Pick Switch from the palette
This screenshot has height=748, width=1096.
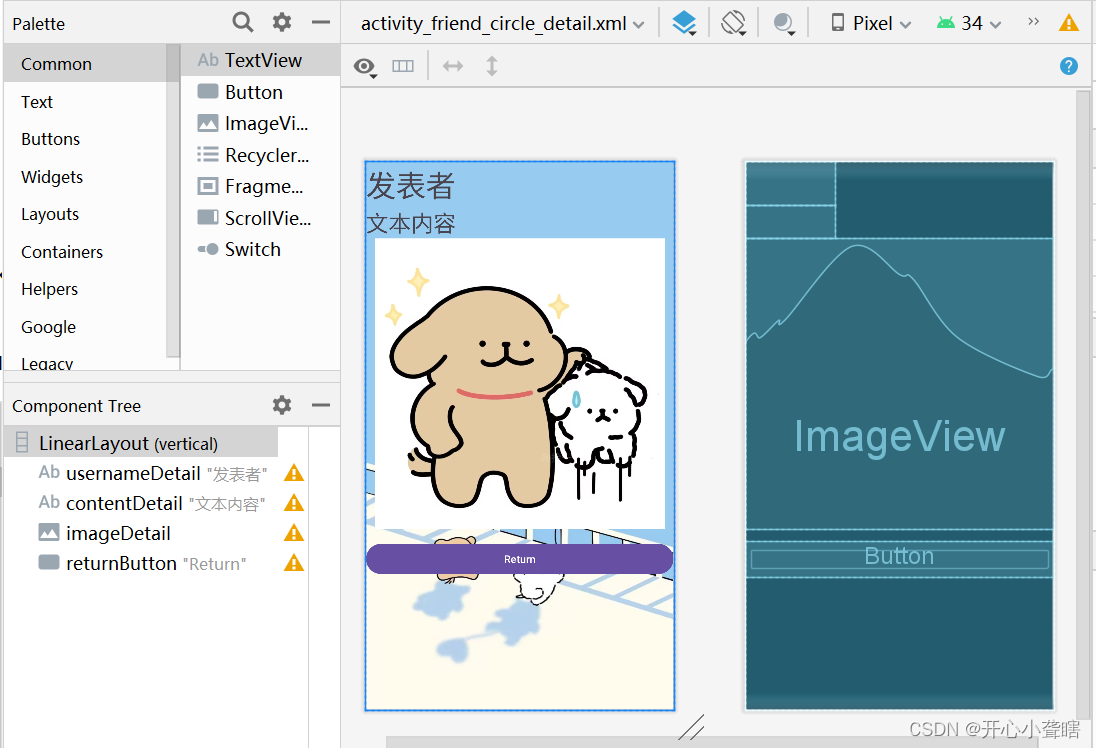pyautogui.click(x=261, y=249)
